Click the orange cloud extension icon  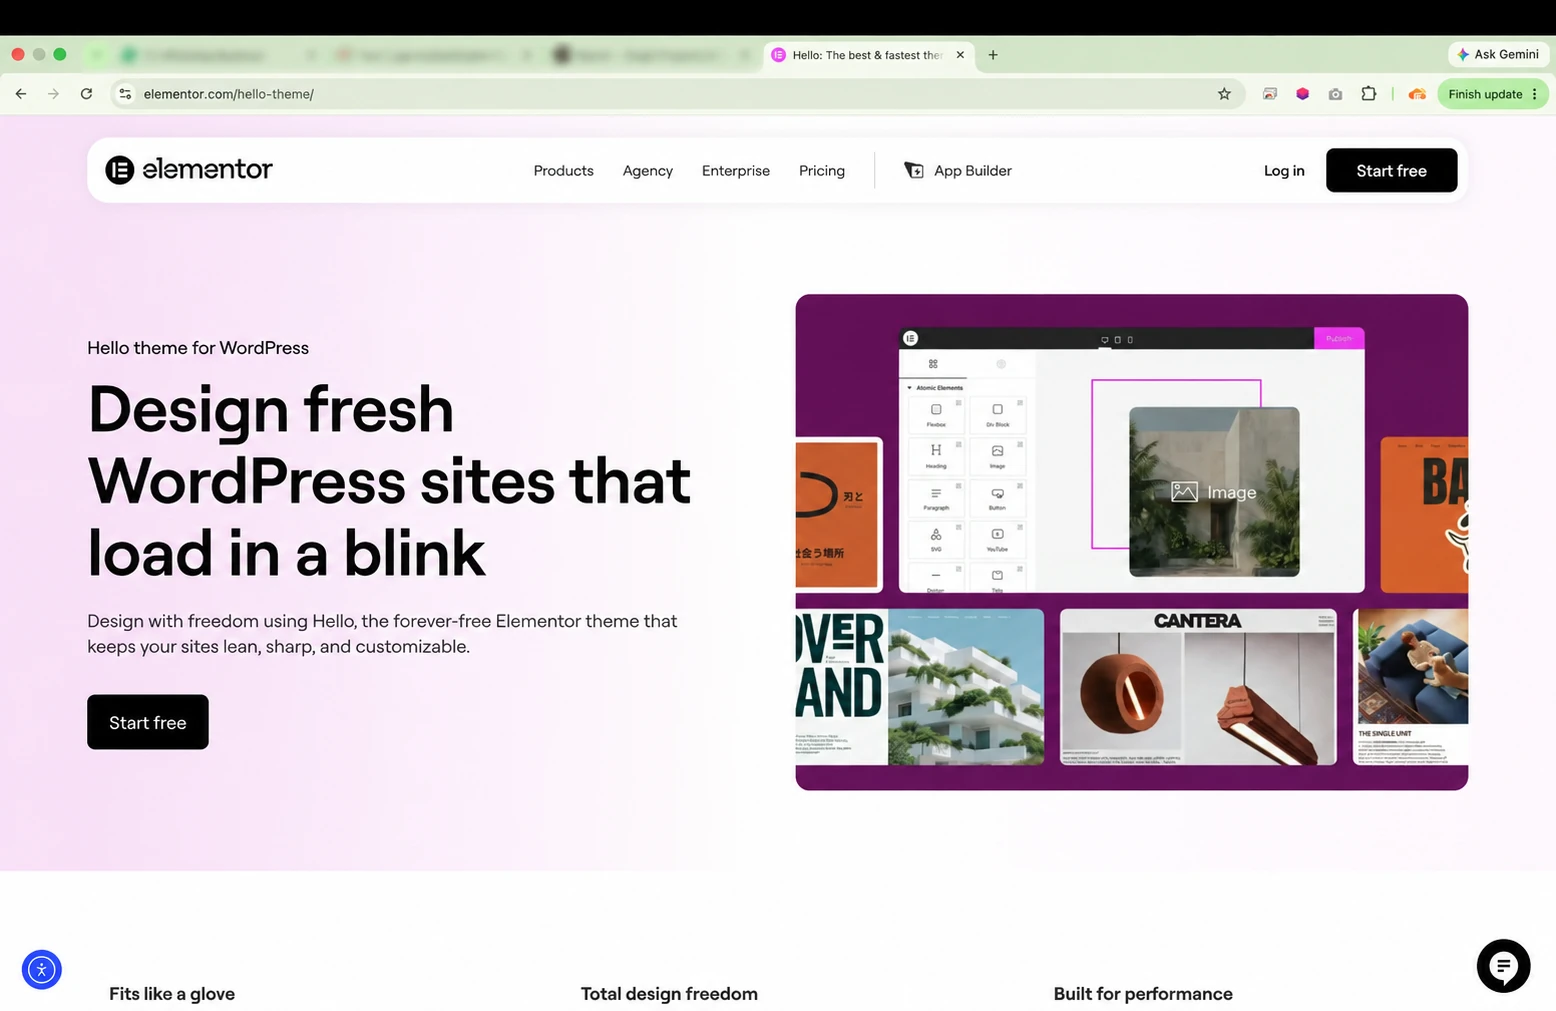pos(1417,94)
